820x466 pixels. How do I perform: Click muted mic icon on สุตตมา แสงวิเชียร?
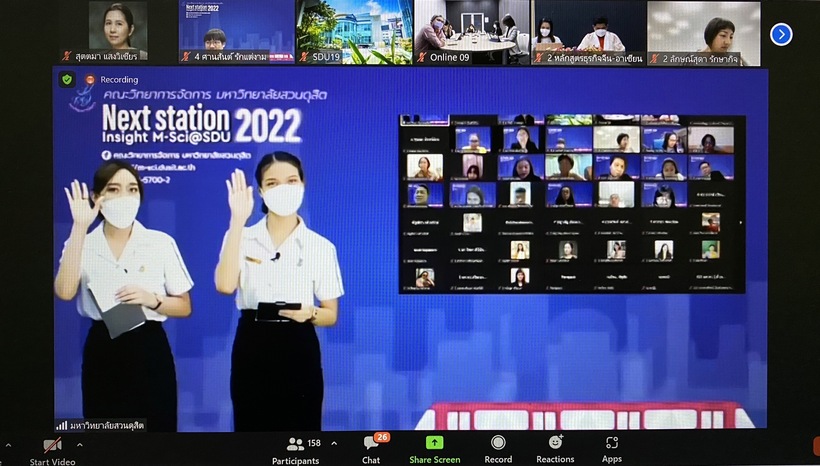[x=66, y=55]
